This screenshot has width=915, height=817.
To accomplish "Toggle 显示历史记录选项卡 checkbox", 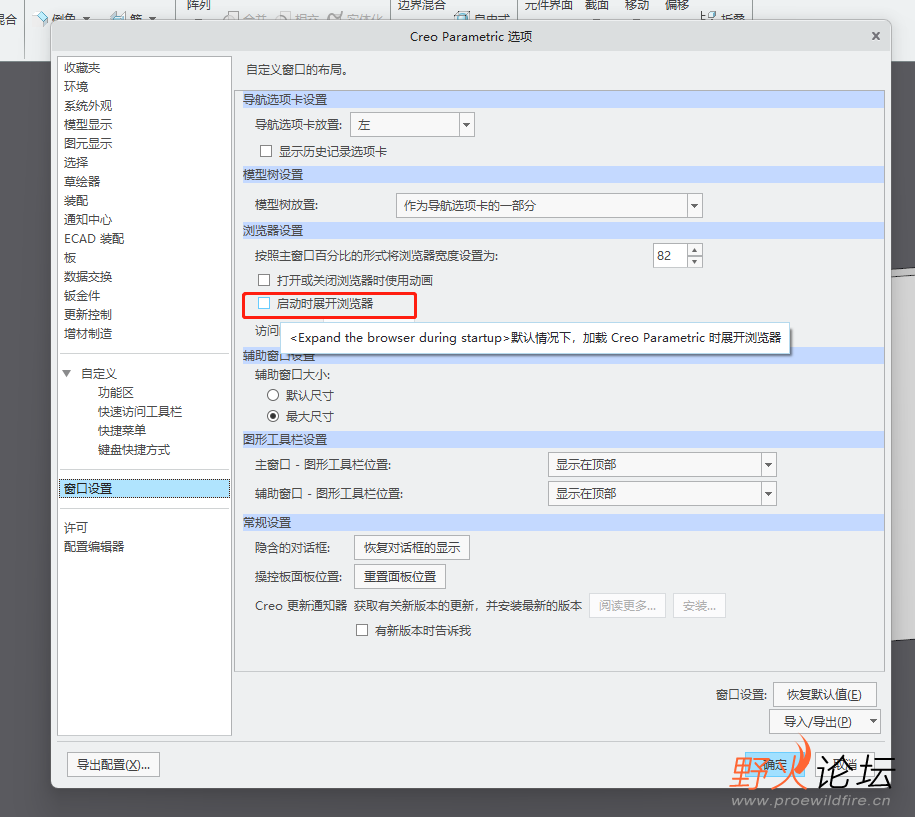I will coord(266,151).
